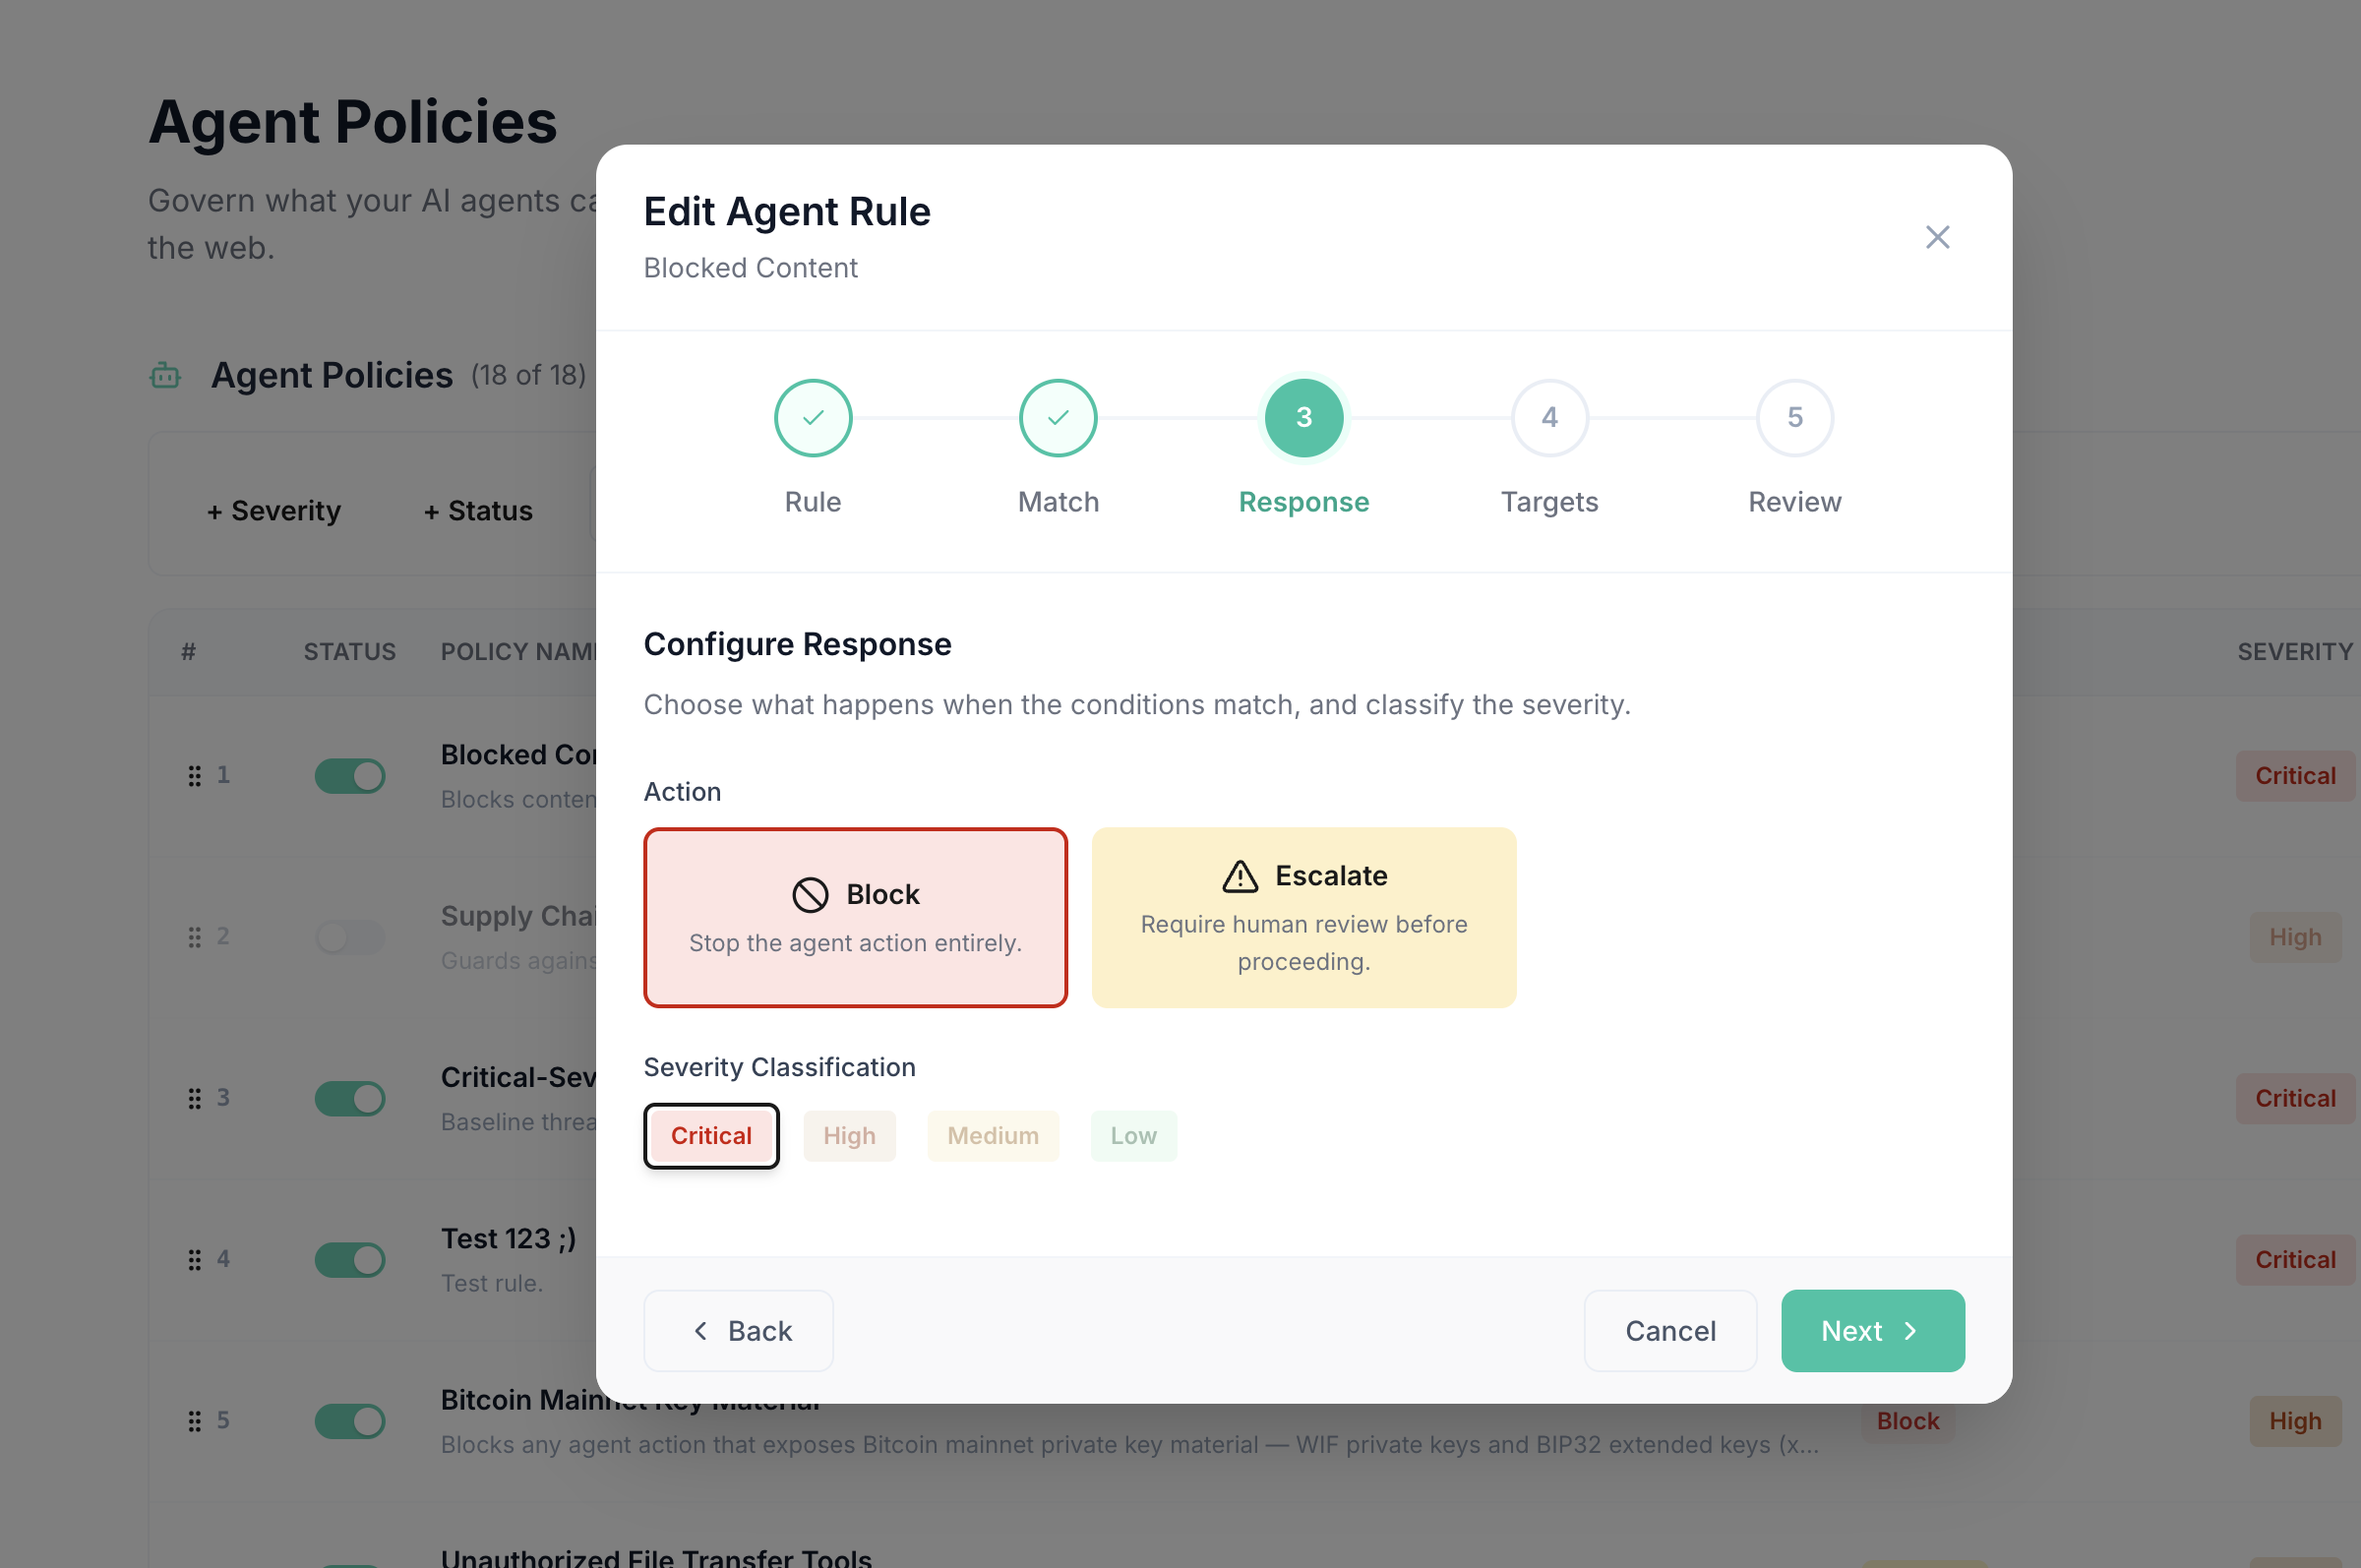Click Block badge in Bitcoin Mainnet row
Viewport: 2361px width, 1568px height.
tap(1907, 1421)
